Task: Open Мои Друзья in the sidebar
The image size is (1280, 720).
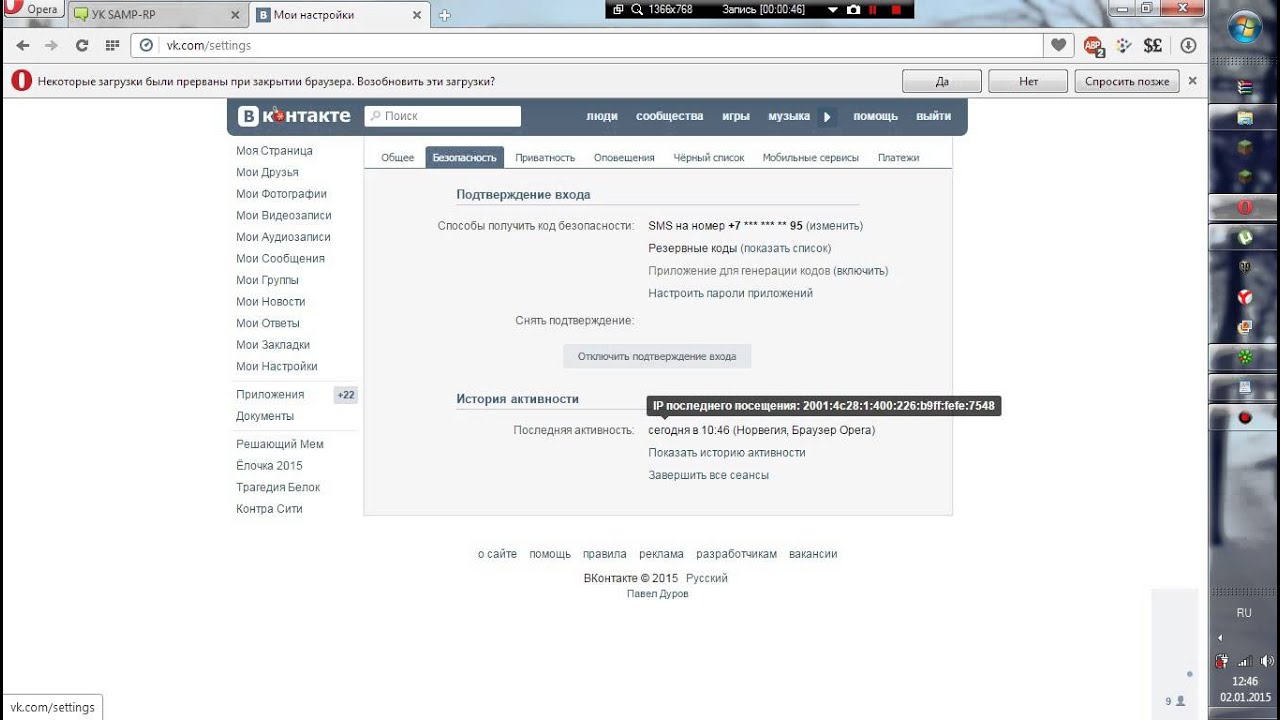Action: coord(267,172)
